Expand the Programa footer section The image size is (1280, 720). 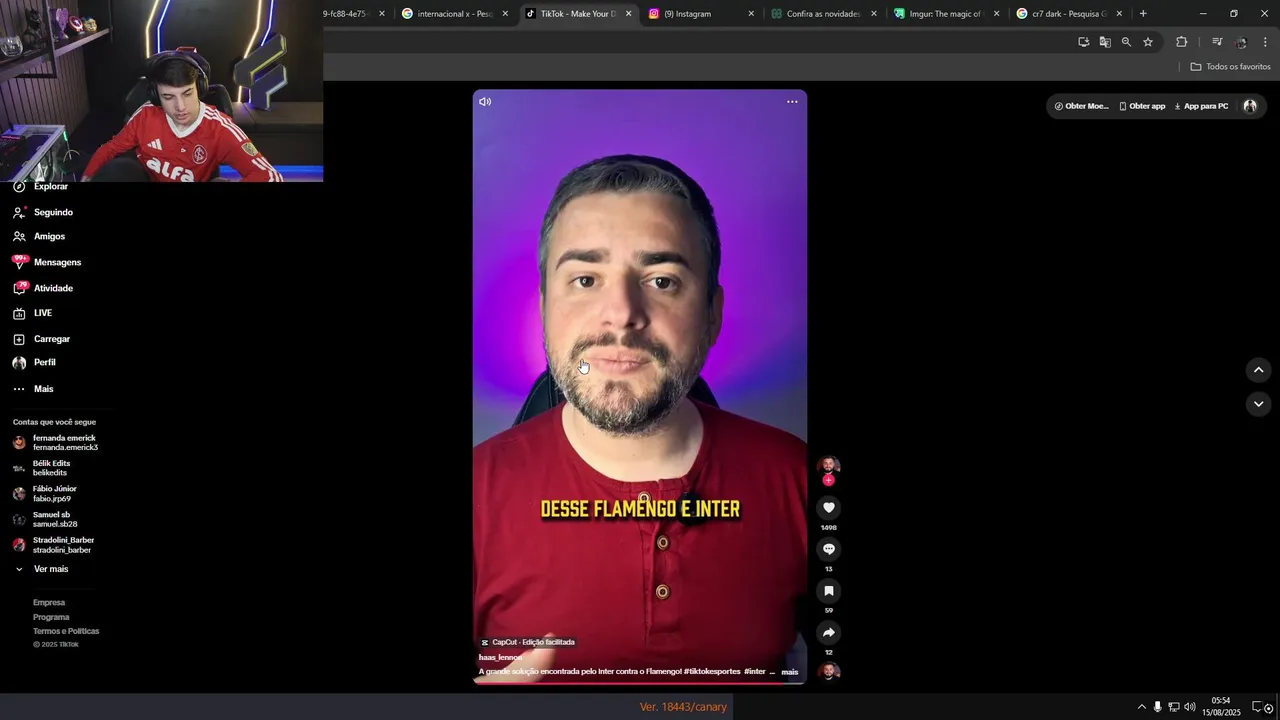pyautogui.click(x=51, y=617)
